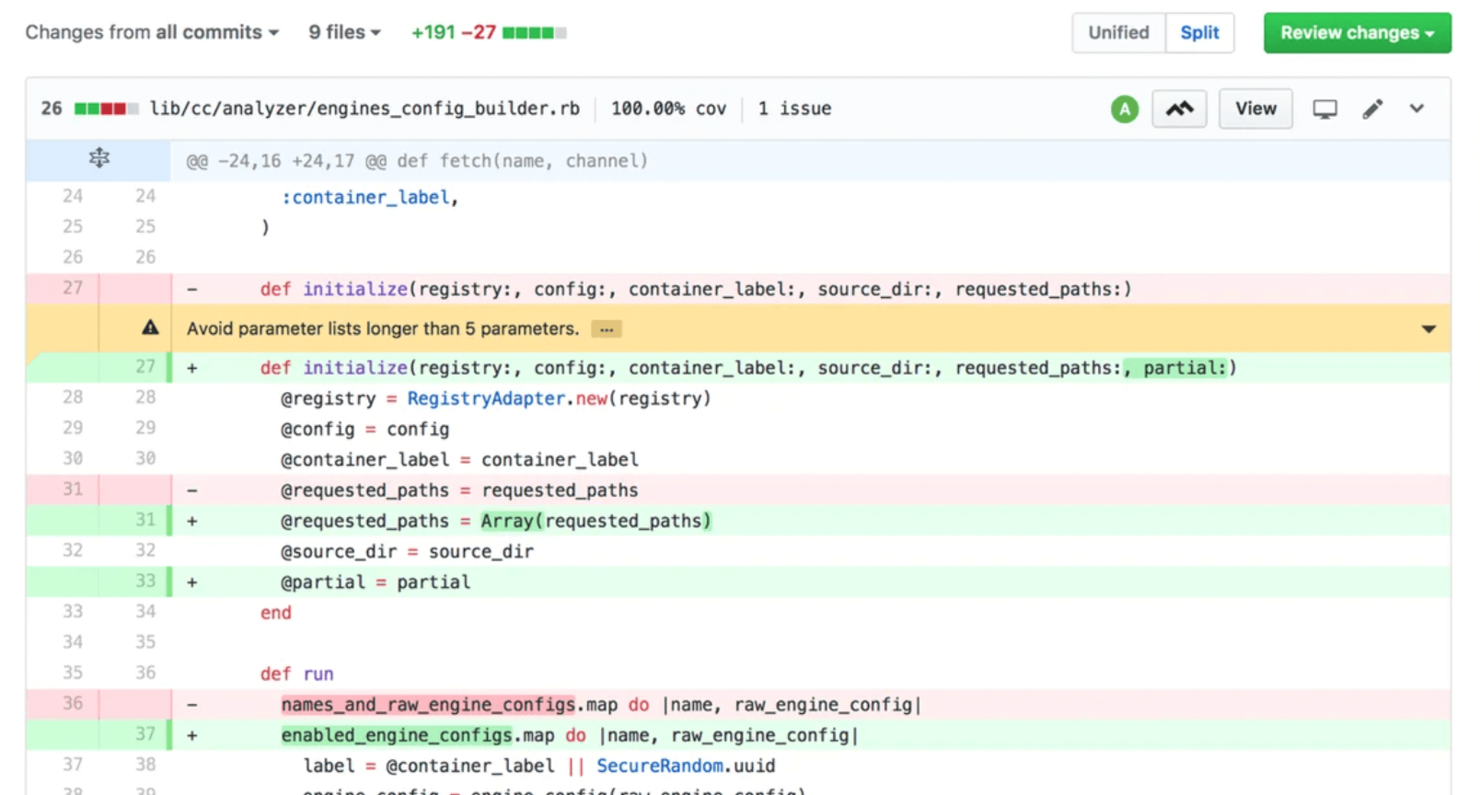Click the warning triangle on the issue banner
The image size is (1480, 795).
pos(149,327)
